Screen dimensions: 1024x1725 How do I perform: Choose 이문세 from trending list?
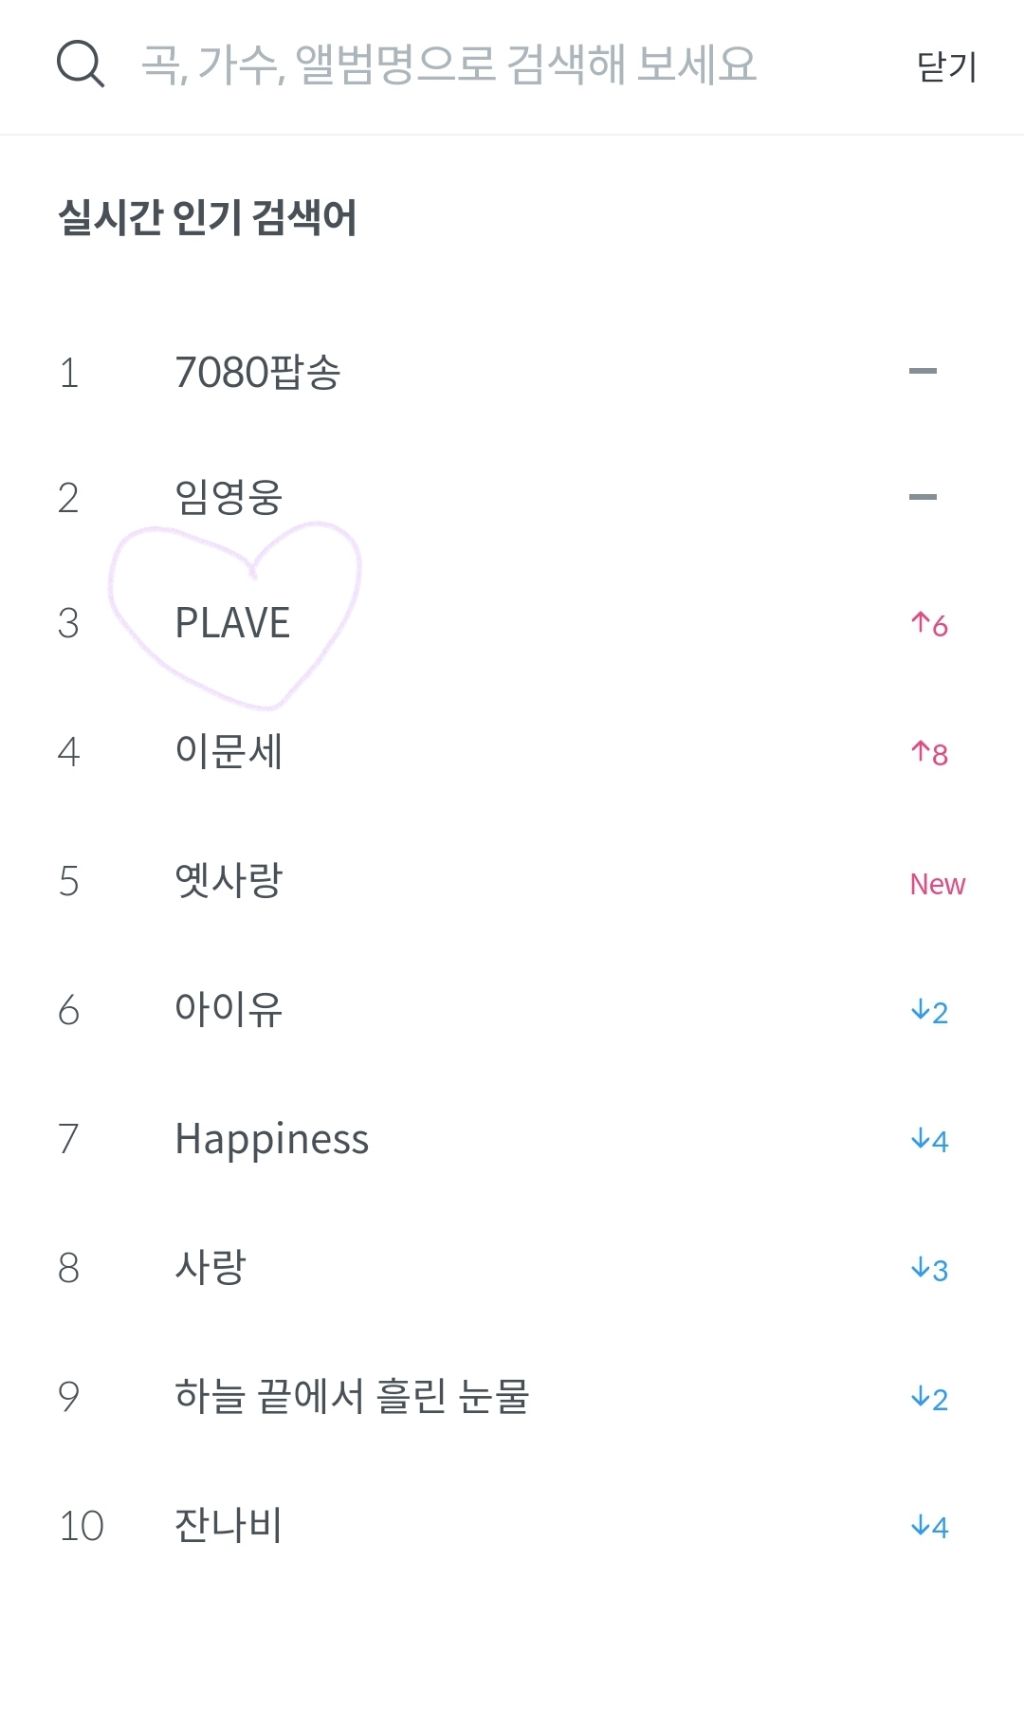(228, 751)
